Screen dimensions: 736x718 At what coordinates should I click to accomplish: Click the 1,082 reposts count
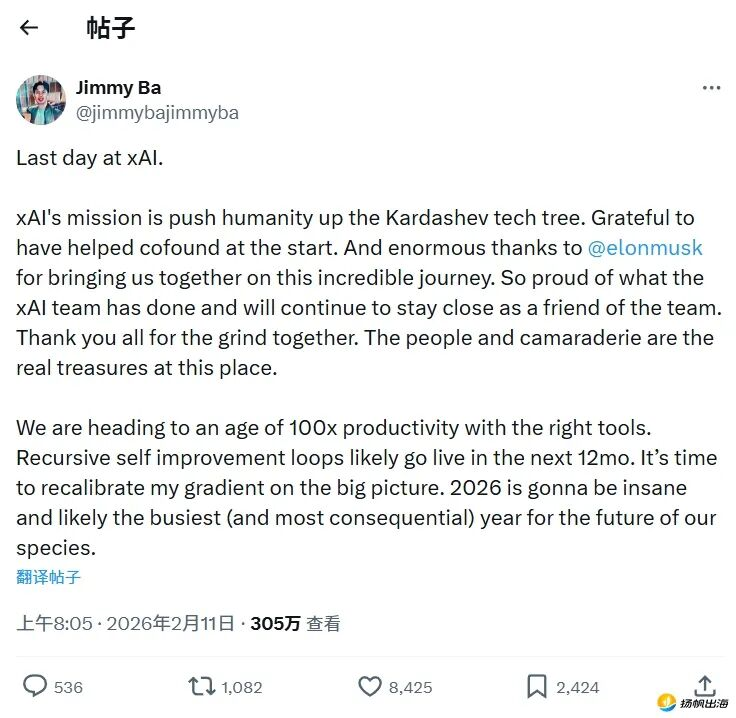pyautogui.click(x=241, y=687)
